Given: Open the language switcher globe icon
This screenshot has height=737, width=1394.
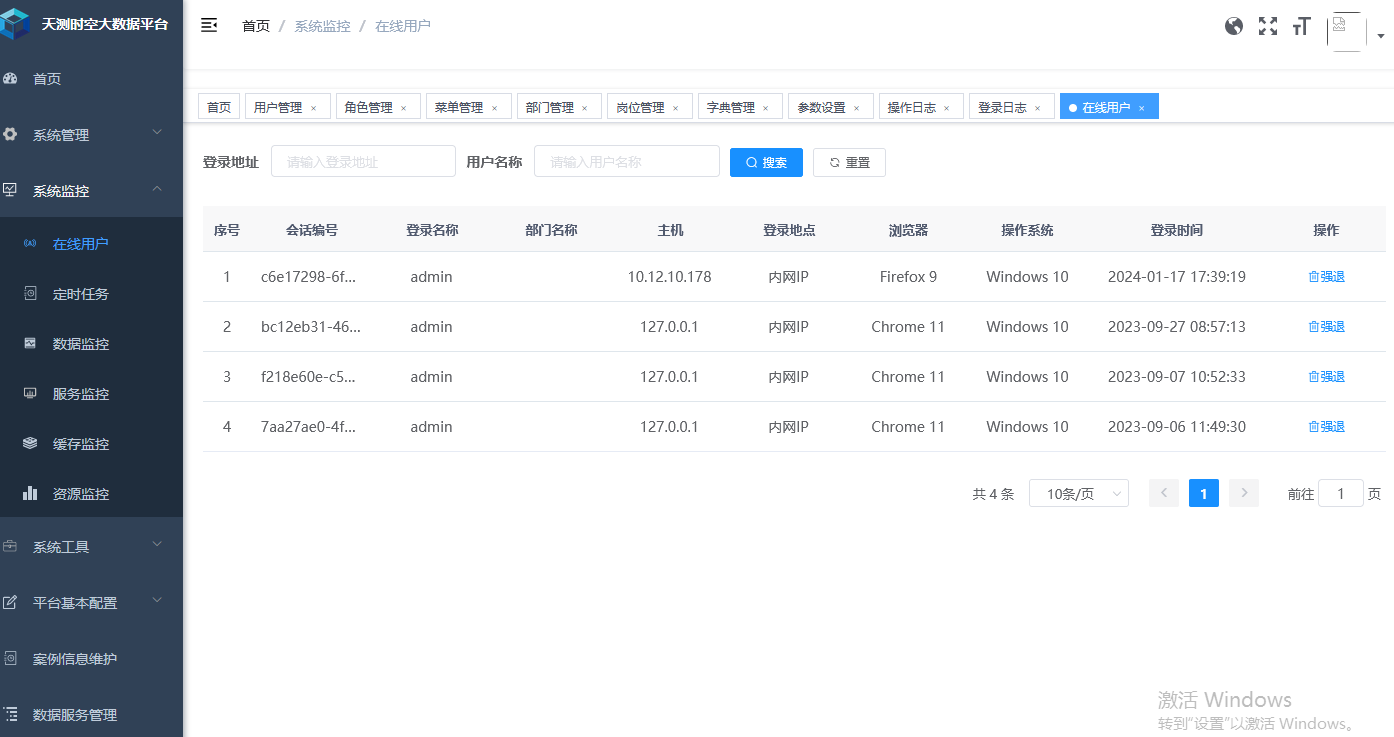Looking at the screenshot, I should click(x=1233, y=26).
